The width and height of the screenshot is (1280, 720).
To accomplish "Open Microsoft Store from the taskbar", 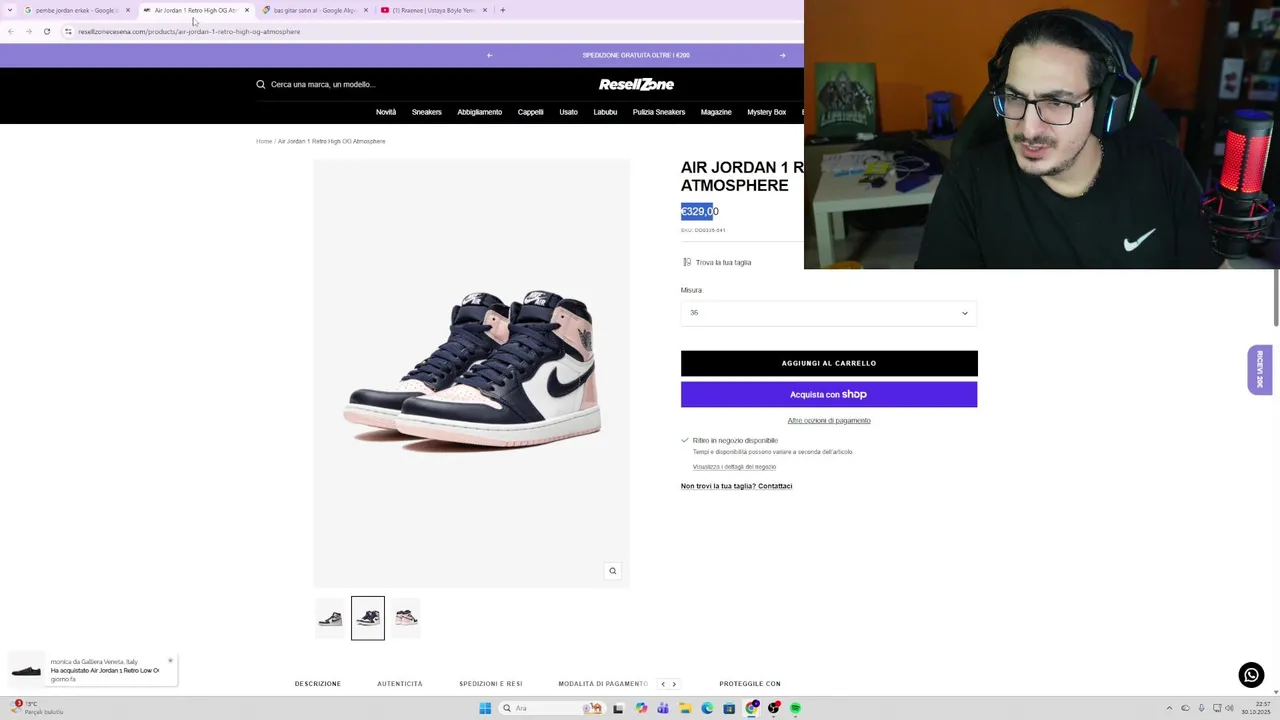I will click(x=729, y=708).
